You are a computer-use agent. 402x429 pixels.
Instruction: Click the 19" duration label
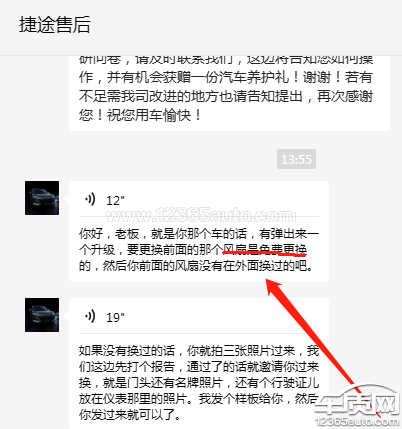click(x=115, y=317)
